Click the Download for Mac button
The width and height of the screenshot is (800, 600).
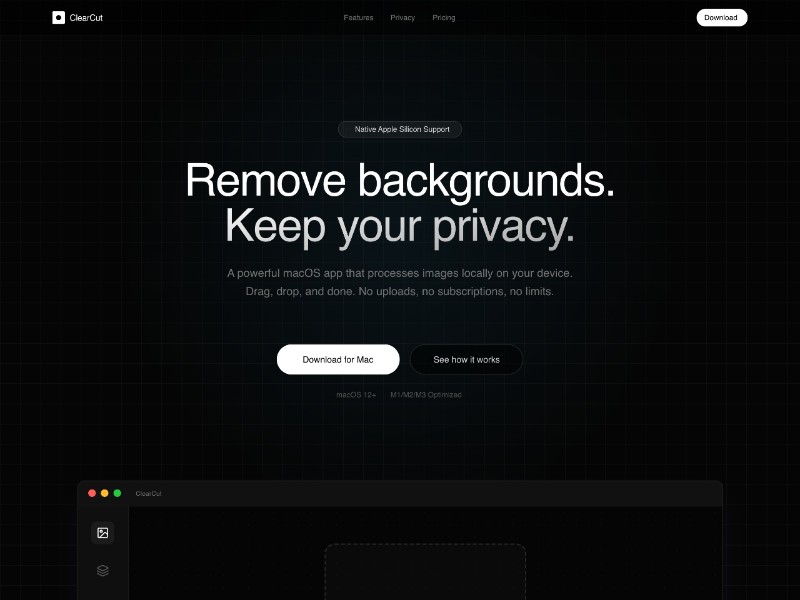(x=338, y=359)
